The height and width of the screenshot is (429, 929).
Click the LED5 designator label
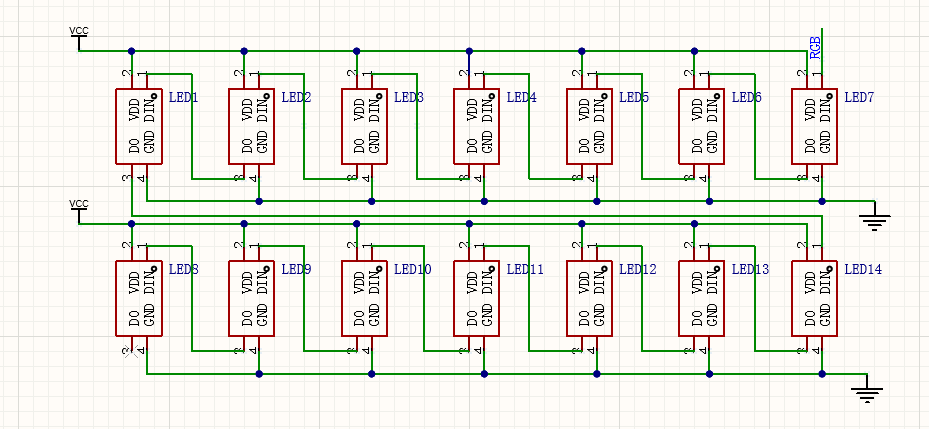pyautogui.click(x=634, y=97)
